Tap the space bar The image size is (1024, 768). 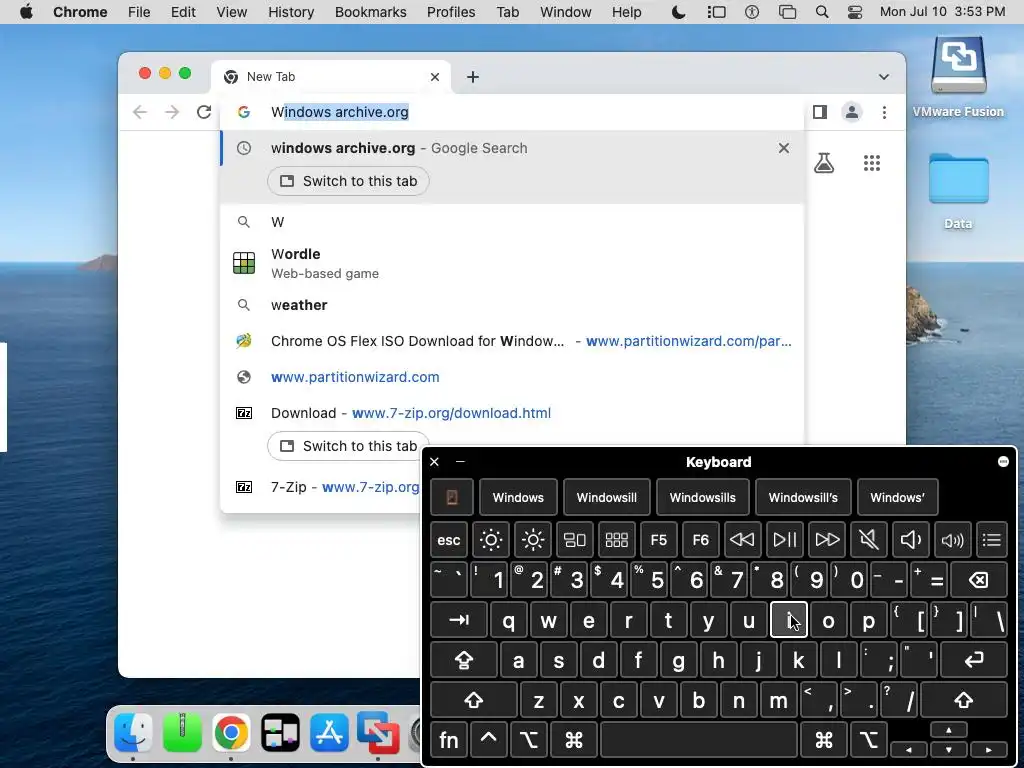(x=699, y=740)
